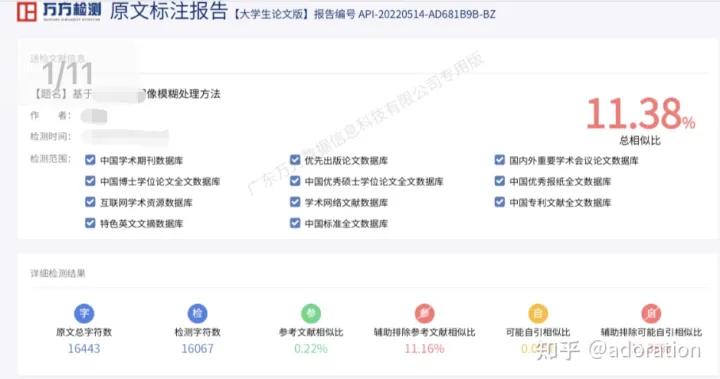Click the page indicator 1/11

pyautogui.click(x=68, y=74)
